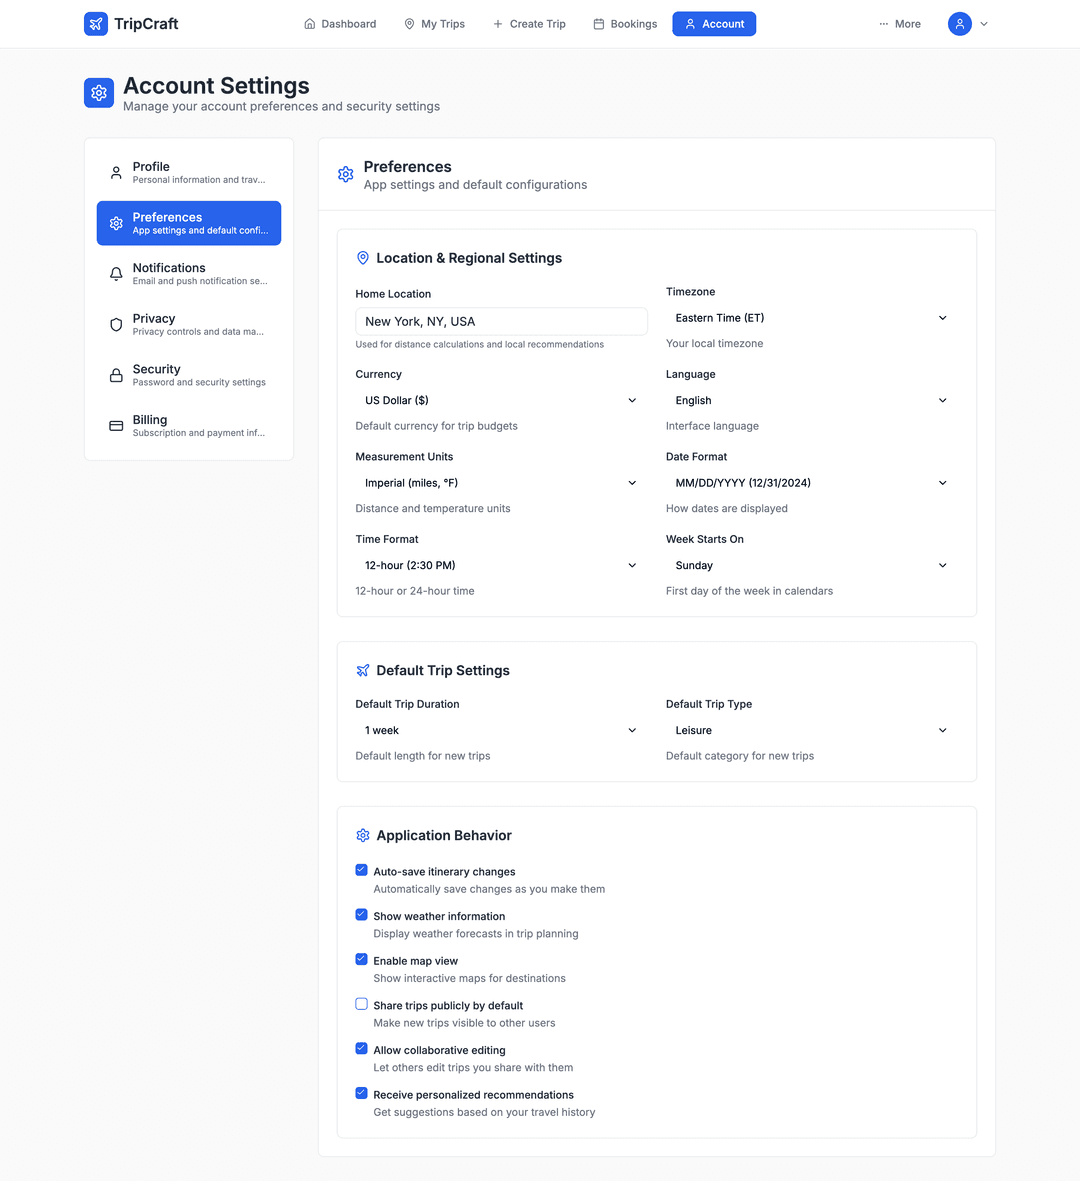Uncheck Show weather information
The height and width of the screenshot is (1181, 1080).
(361, 914)
